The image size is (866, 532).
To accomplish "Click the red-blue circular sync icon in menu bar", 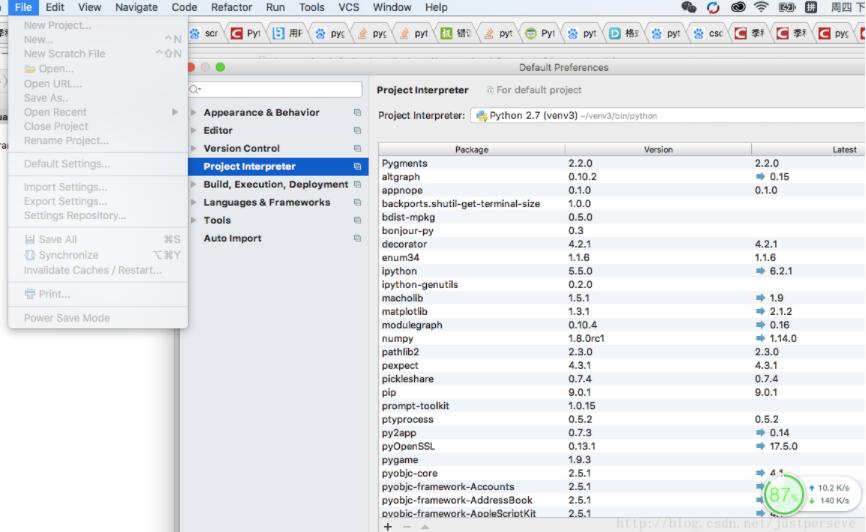I will coord(713,7).
